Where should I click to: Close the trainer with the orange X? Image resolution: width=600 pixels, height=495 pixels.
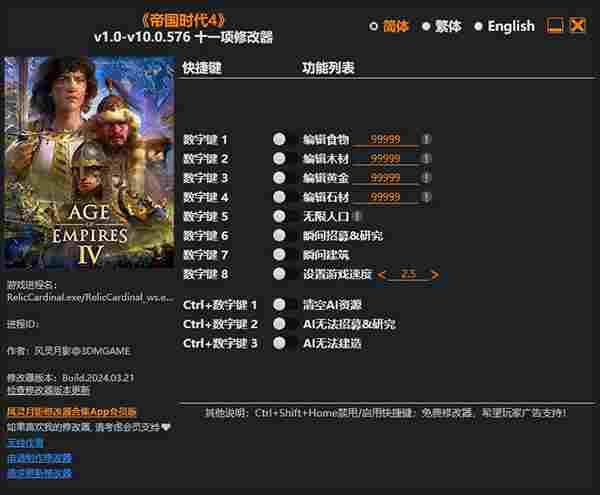(x=577, y=26)
